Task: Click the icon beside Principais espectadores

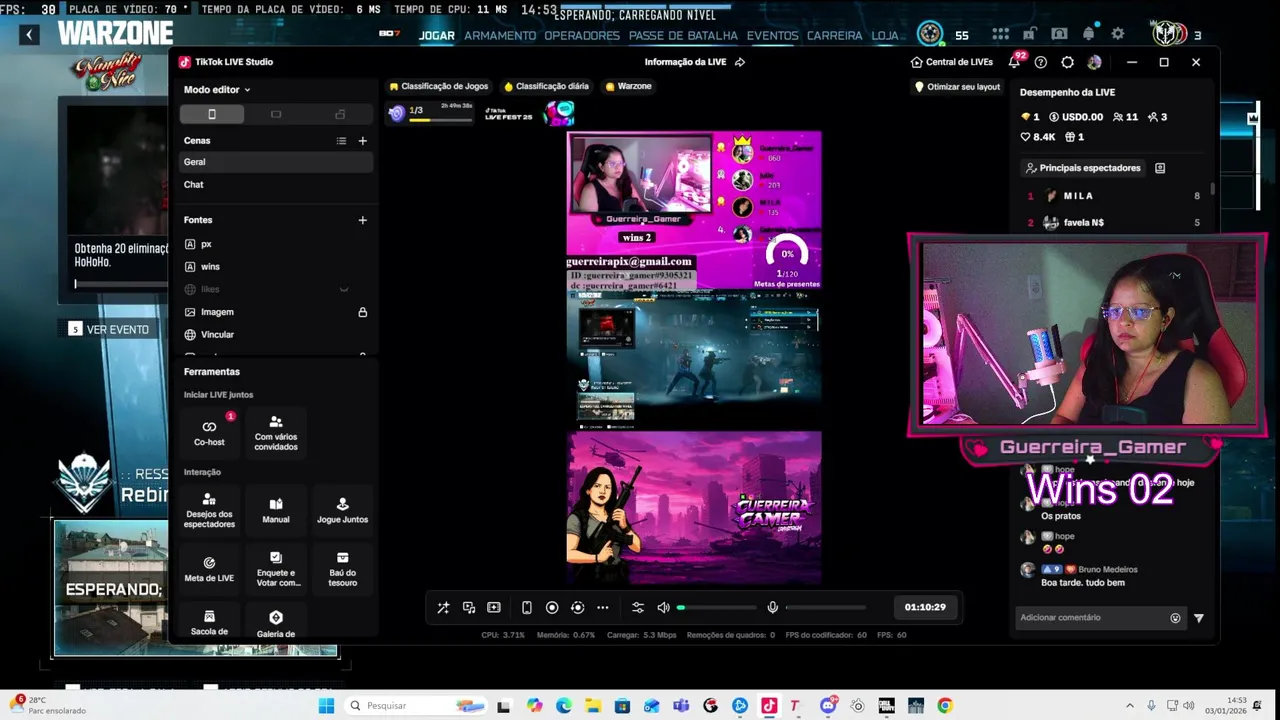Action: point(1160,168)
